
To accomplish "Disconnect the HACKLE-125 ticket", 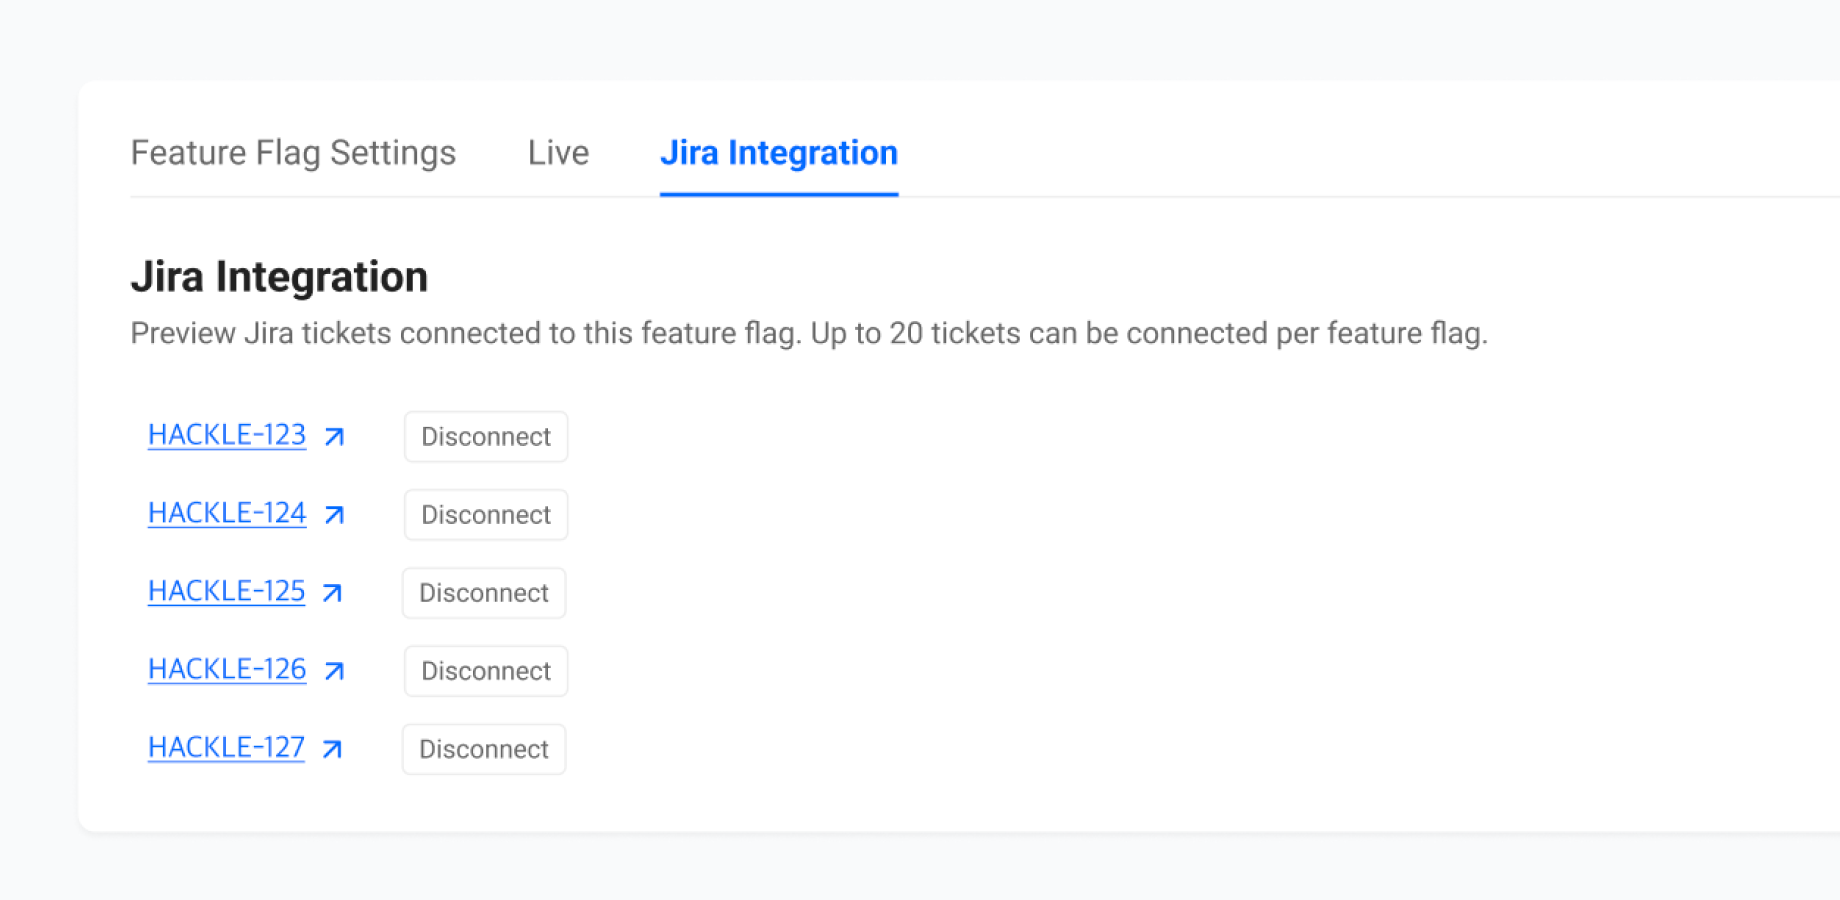I will click(x=484, y=593).
